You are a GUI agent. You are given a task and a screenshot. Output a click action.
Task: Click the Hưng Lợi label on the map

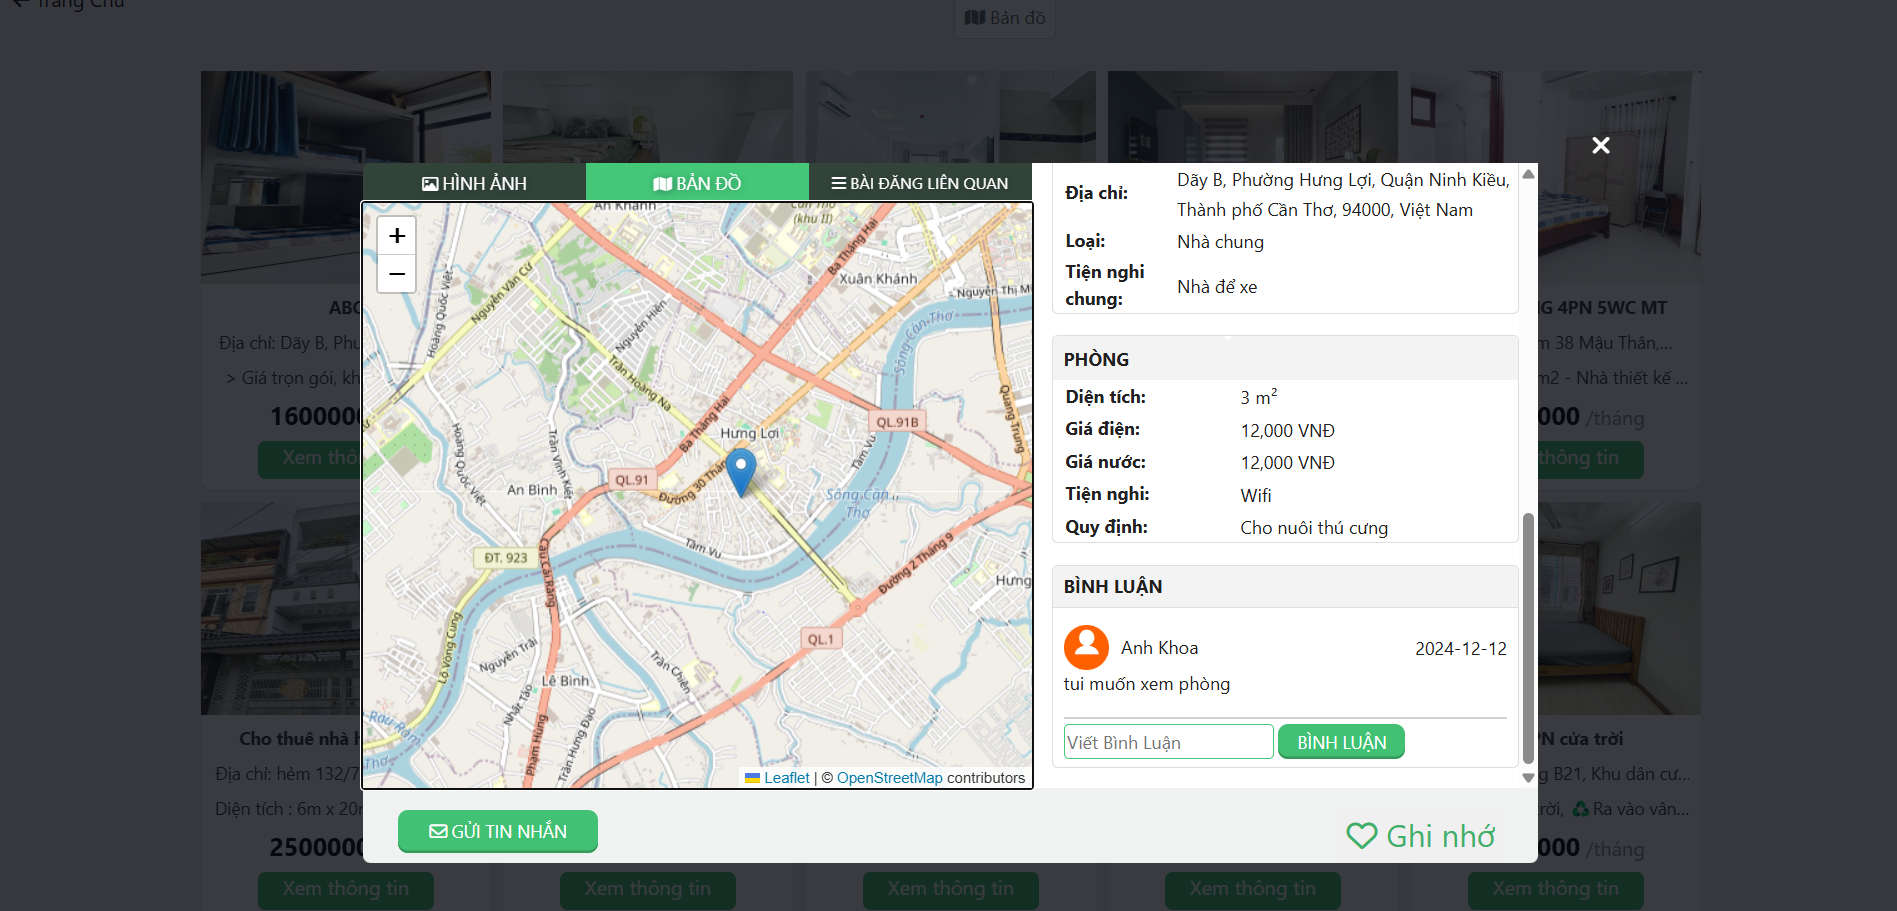pos(749,433)
